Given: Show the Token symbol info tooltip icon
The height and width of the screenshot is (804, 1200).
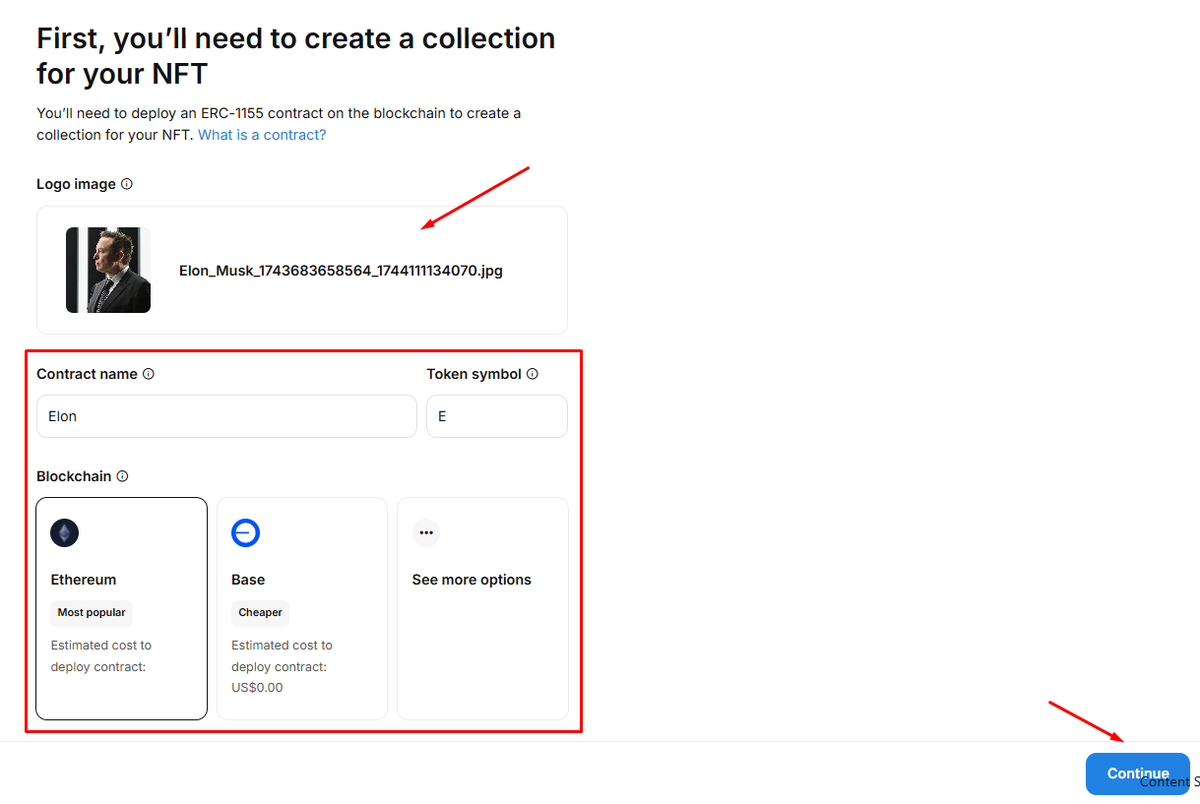Looking at the screenshot, I should (x=532, y=374).
